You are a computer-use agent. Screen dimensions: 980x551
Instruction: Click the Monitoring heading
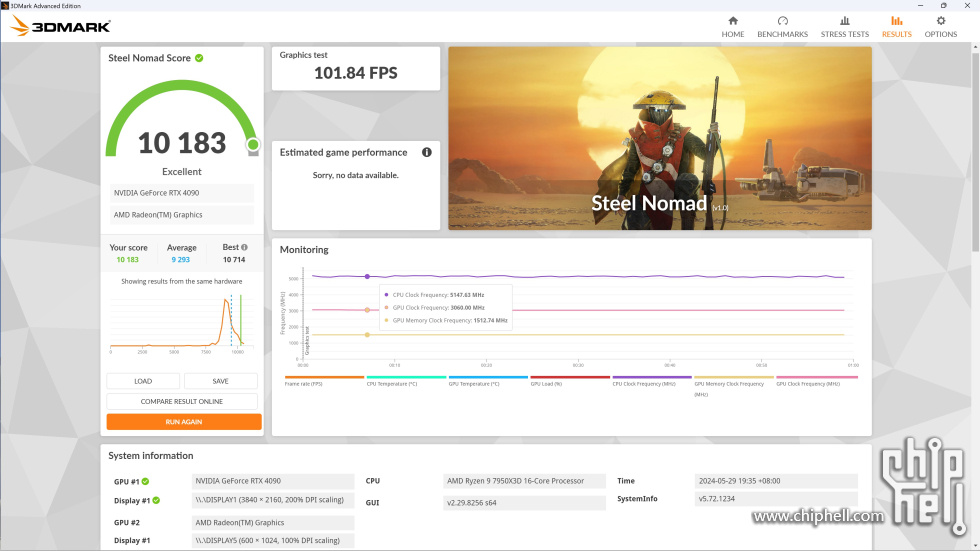click(304, 250)
